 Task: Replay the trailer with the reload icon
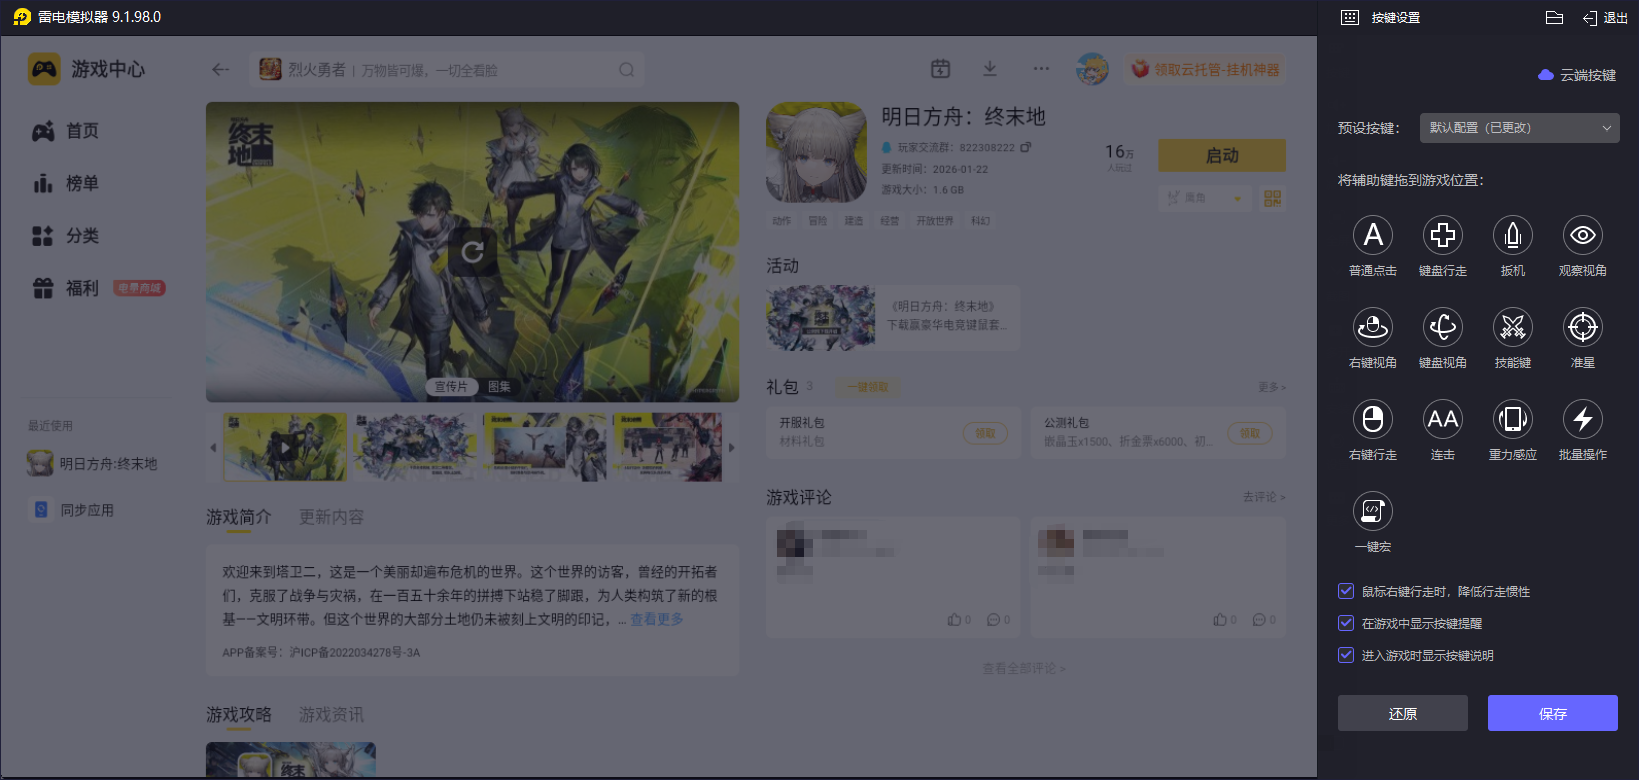(473, 251)
